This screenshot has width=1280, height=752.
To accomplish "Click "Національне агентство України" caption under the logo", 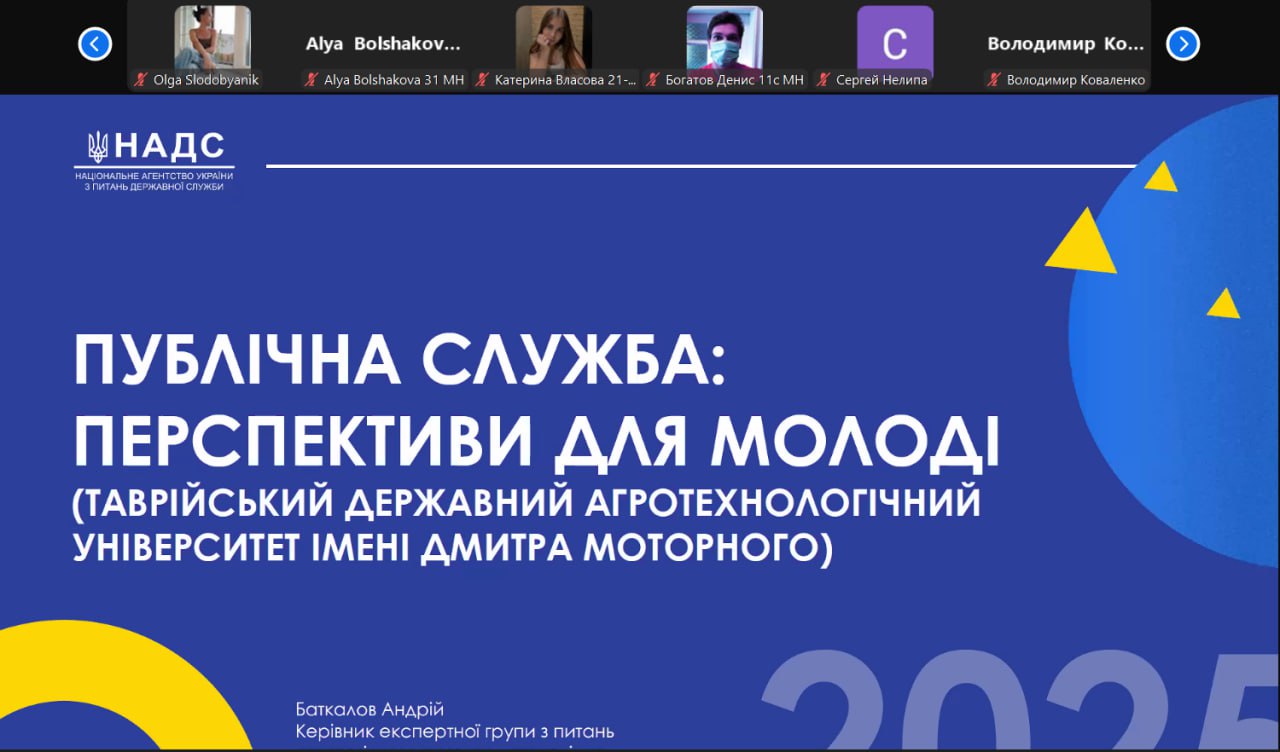I will point(154,176).
